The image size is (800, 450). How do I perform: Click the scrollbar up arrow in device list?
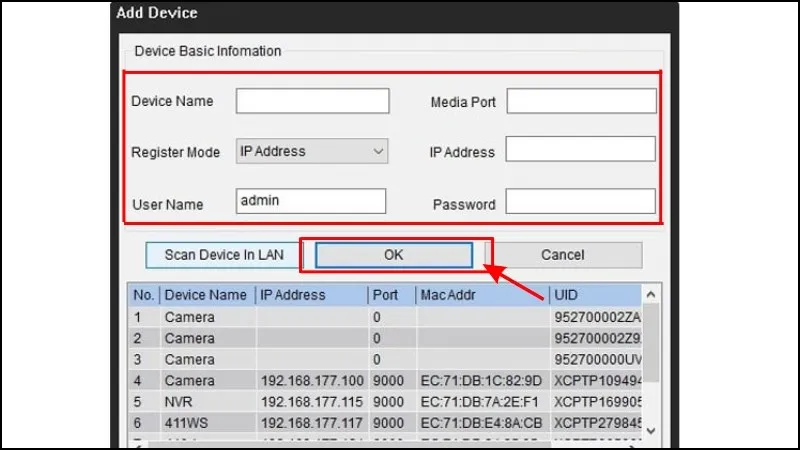650,295
